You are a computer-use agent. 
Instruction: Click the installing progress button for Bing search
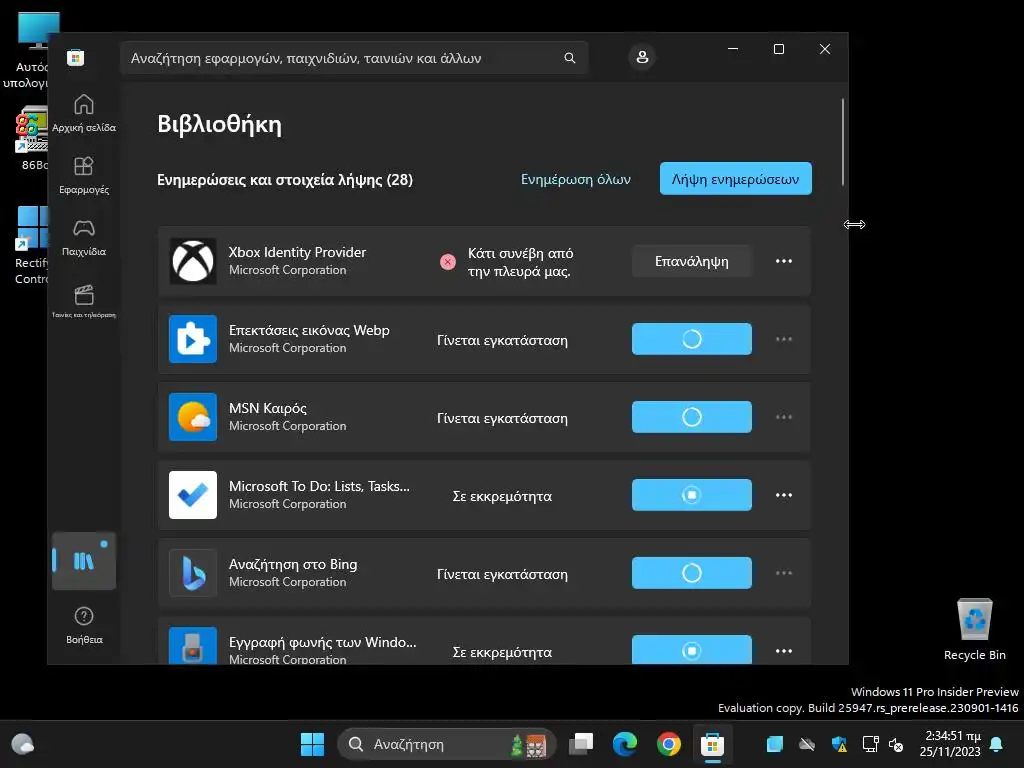point(692,573)
